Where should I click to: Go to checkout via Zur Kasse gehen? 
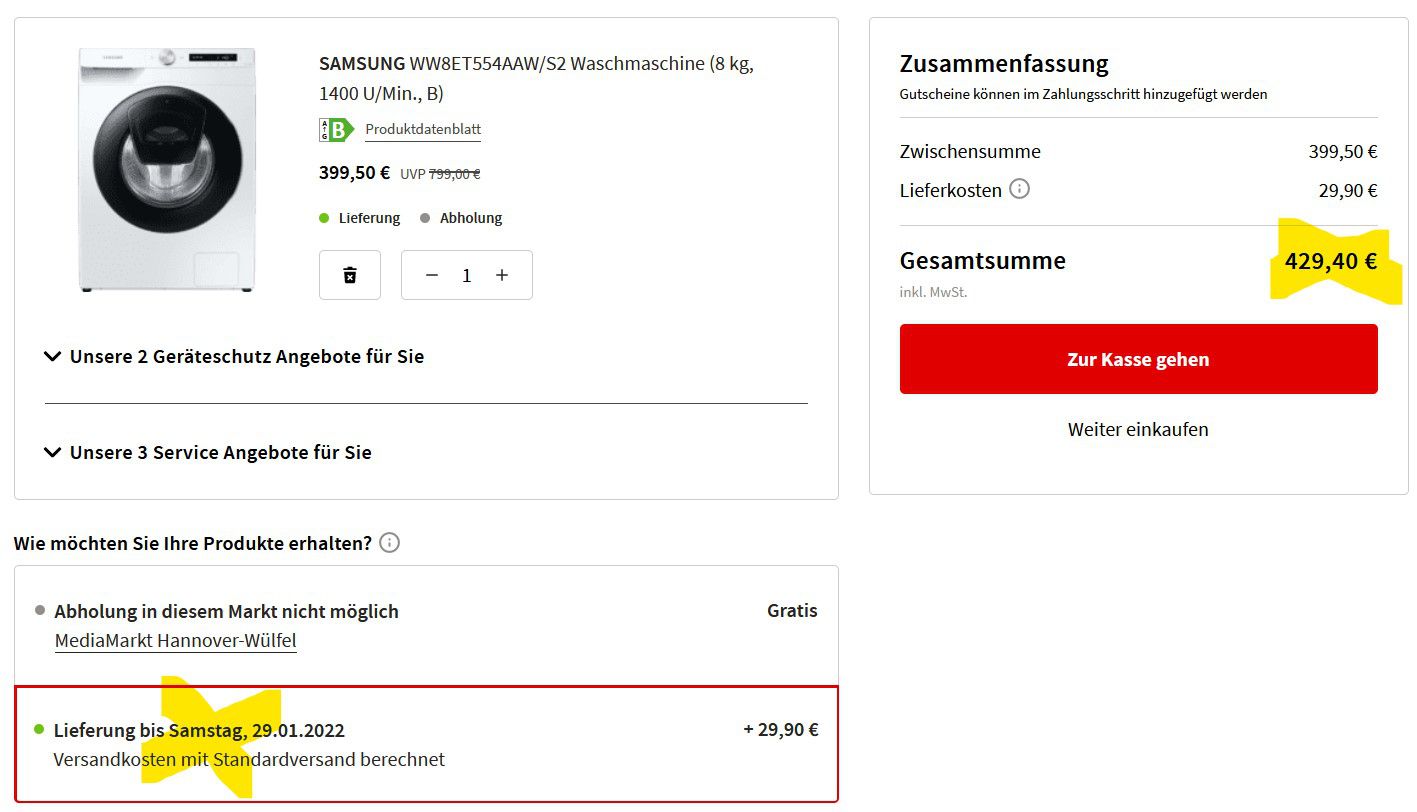pyautogui.click(x=1138, y=359)
